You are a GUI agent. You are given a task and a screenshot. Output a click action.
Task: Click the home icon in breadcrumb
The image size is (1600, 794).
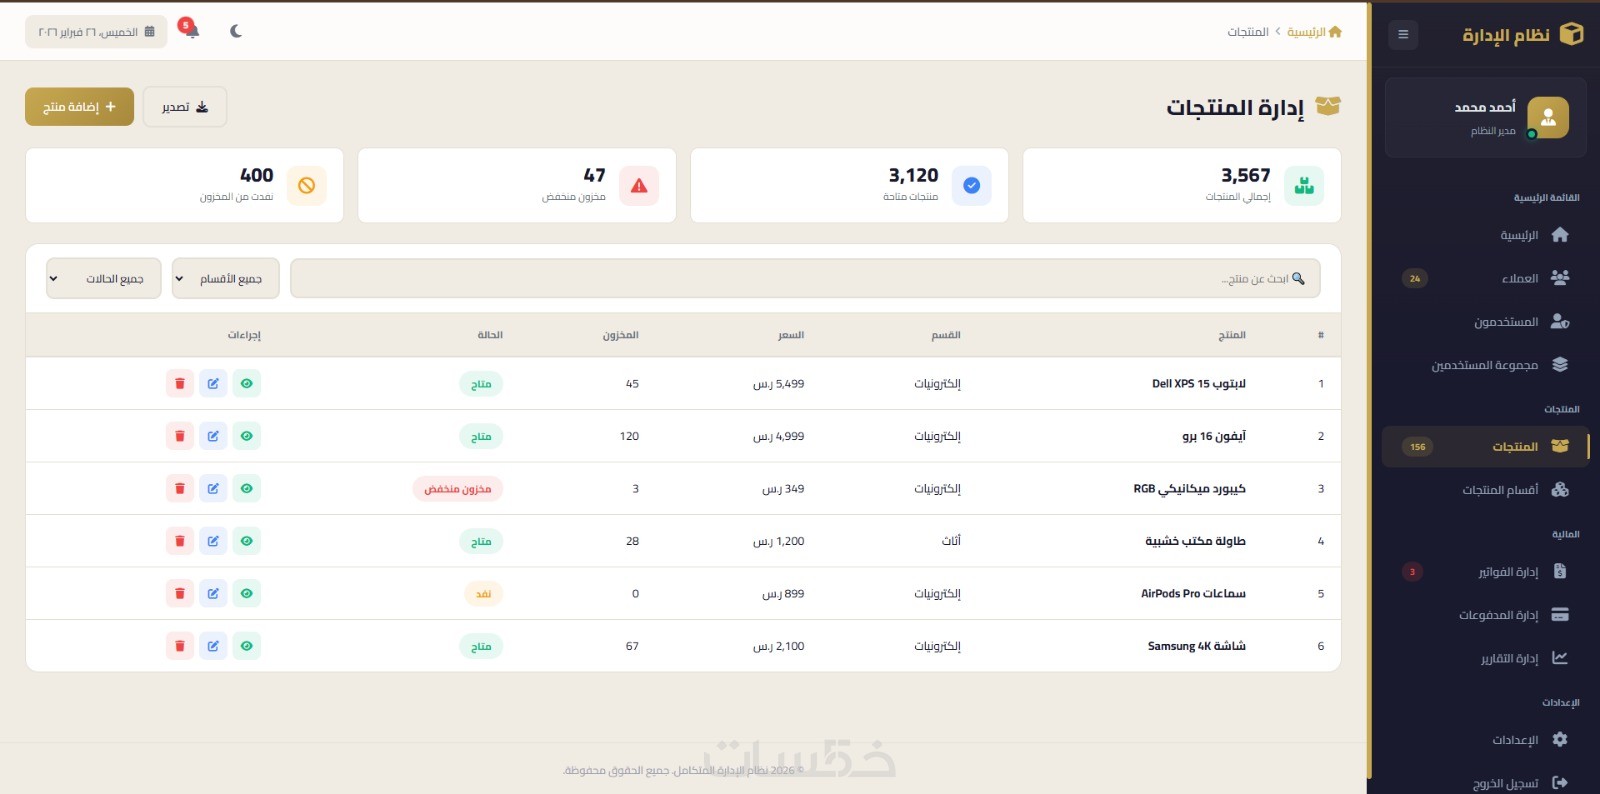click(1335, 32)
